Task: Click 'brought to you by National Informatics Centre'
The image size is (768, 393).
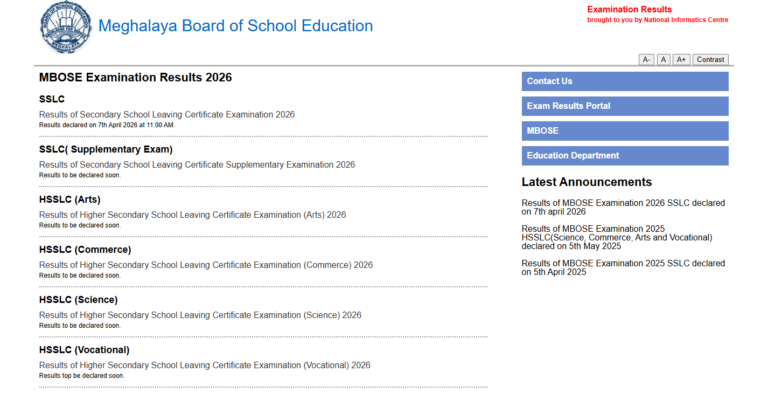Action: click(657, 20)
